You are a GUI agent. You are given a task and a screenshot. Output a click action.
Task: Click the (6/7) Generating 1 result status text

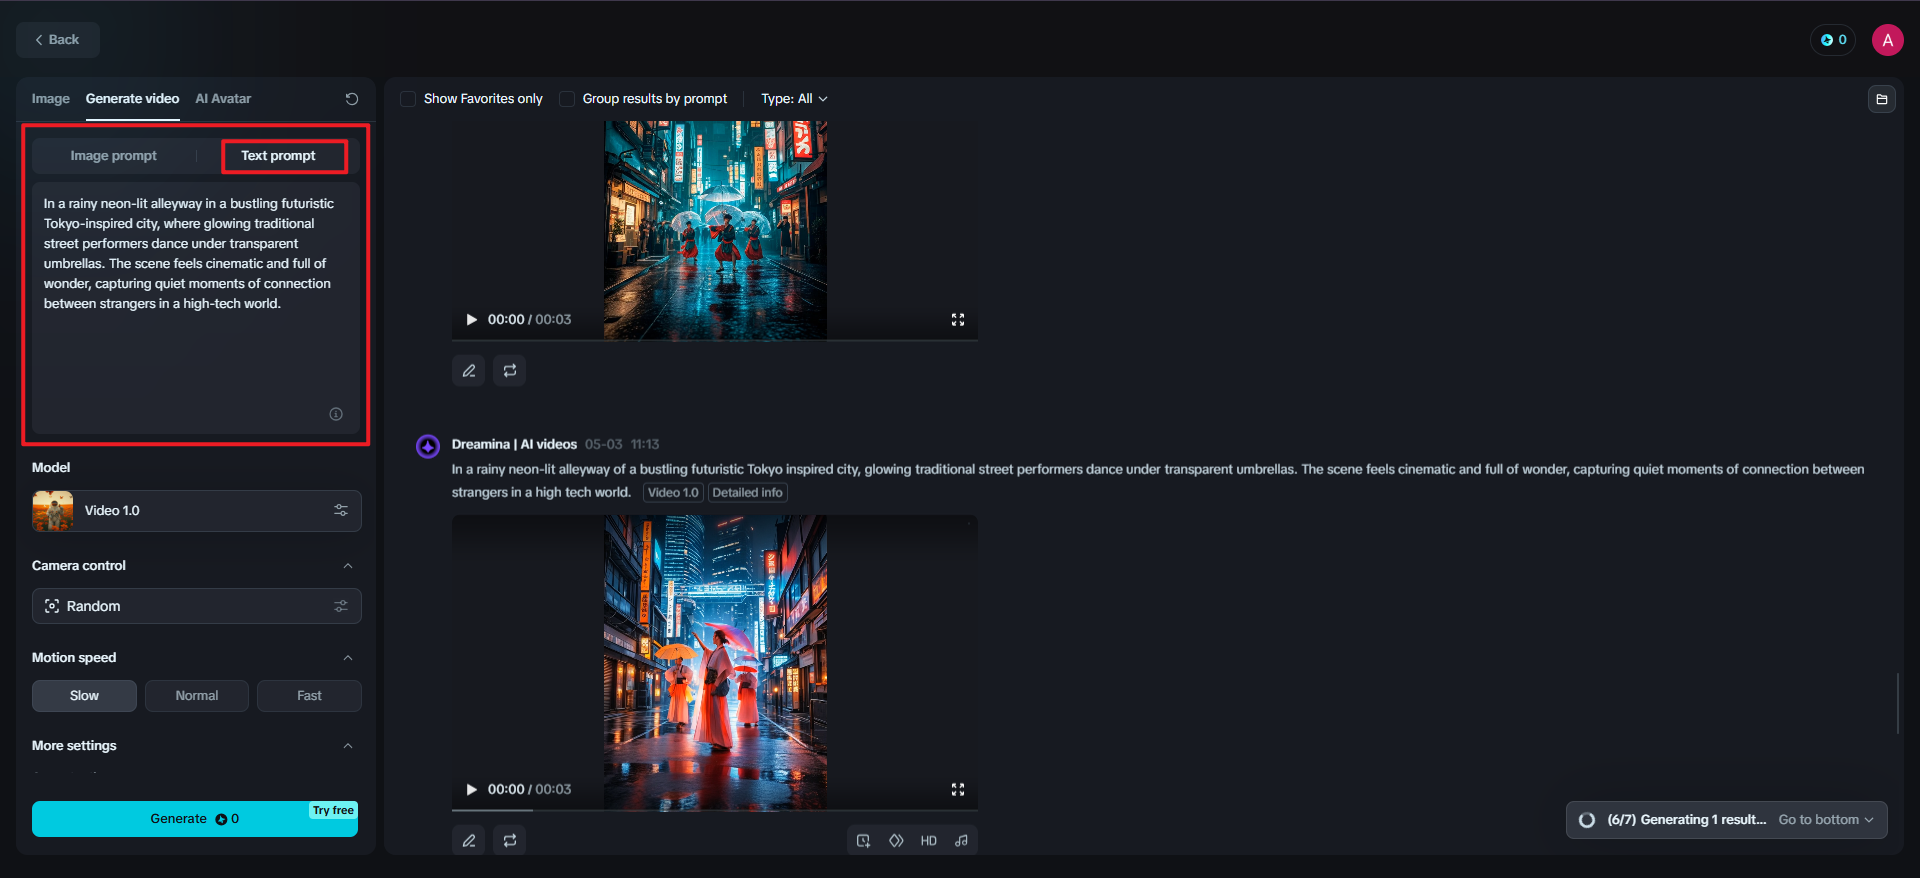pos(1687,820)
